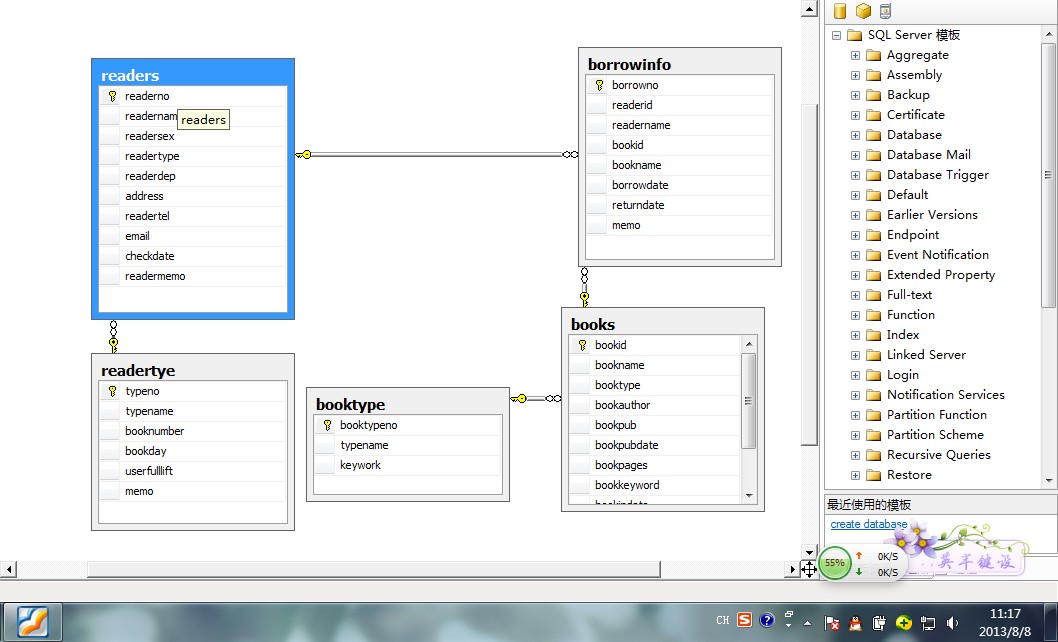This screenshot has width=1058, height=642.
Task: Open the Sogou input method tray icon
Action: 744,620
